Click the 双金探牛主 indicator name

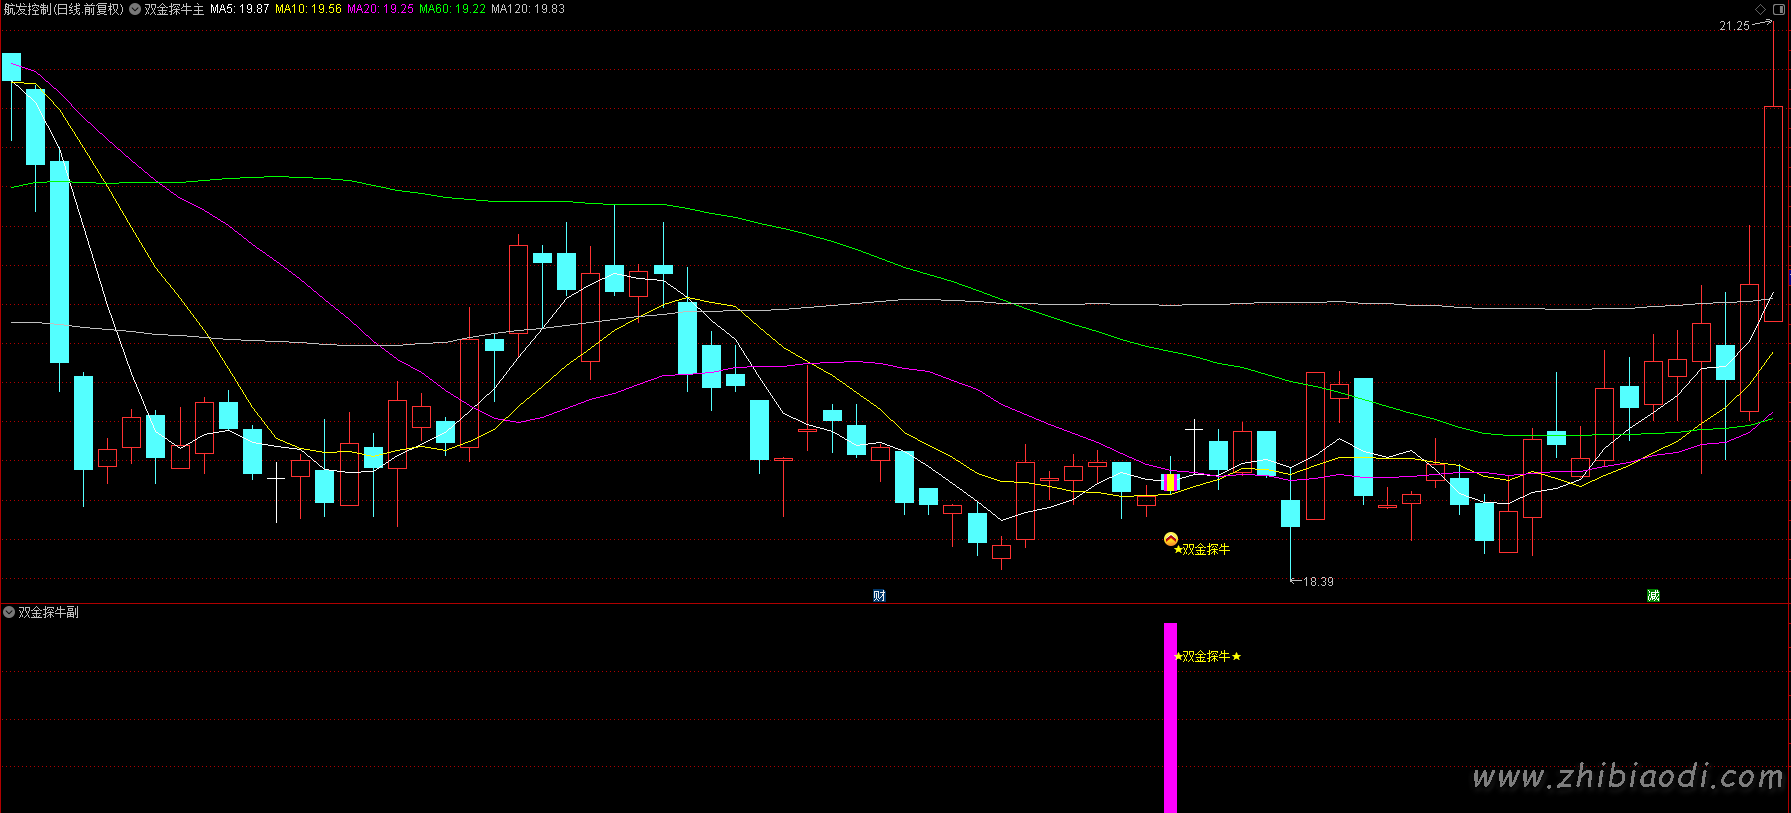(174, 9)
